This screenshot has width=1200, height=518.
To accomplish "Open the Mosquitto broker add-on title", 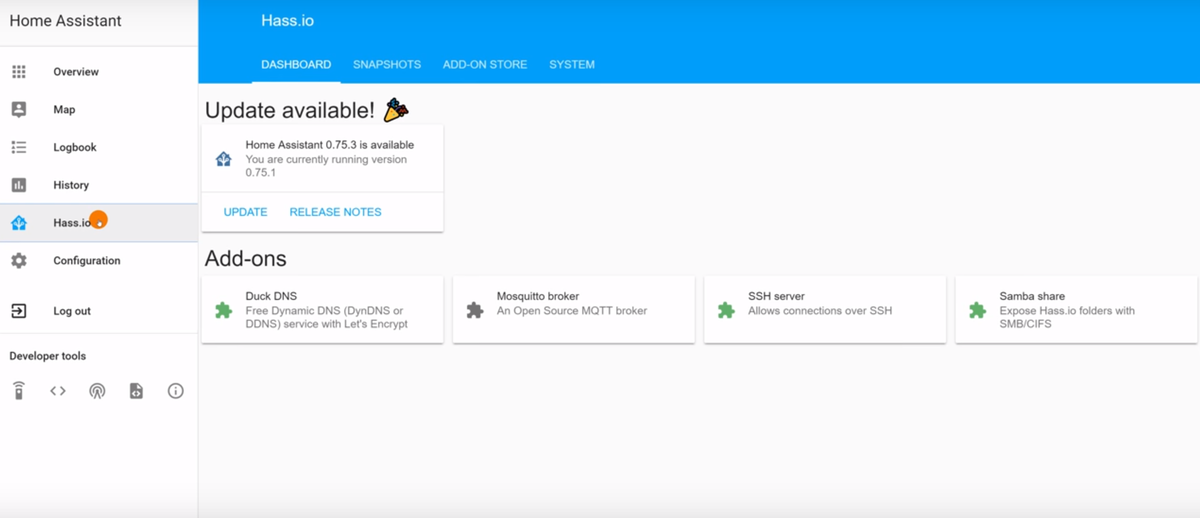I will click(x=538, y=296).
